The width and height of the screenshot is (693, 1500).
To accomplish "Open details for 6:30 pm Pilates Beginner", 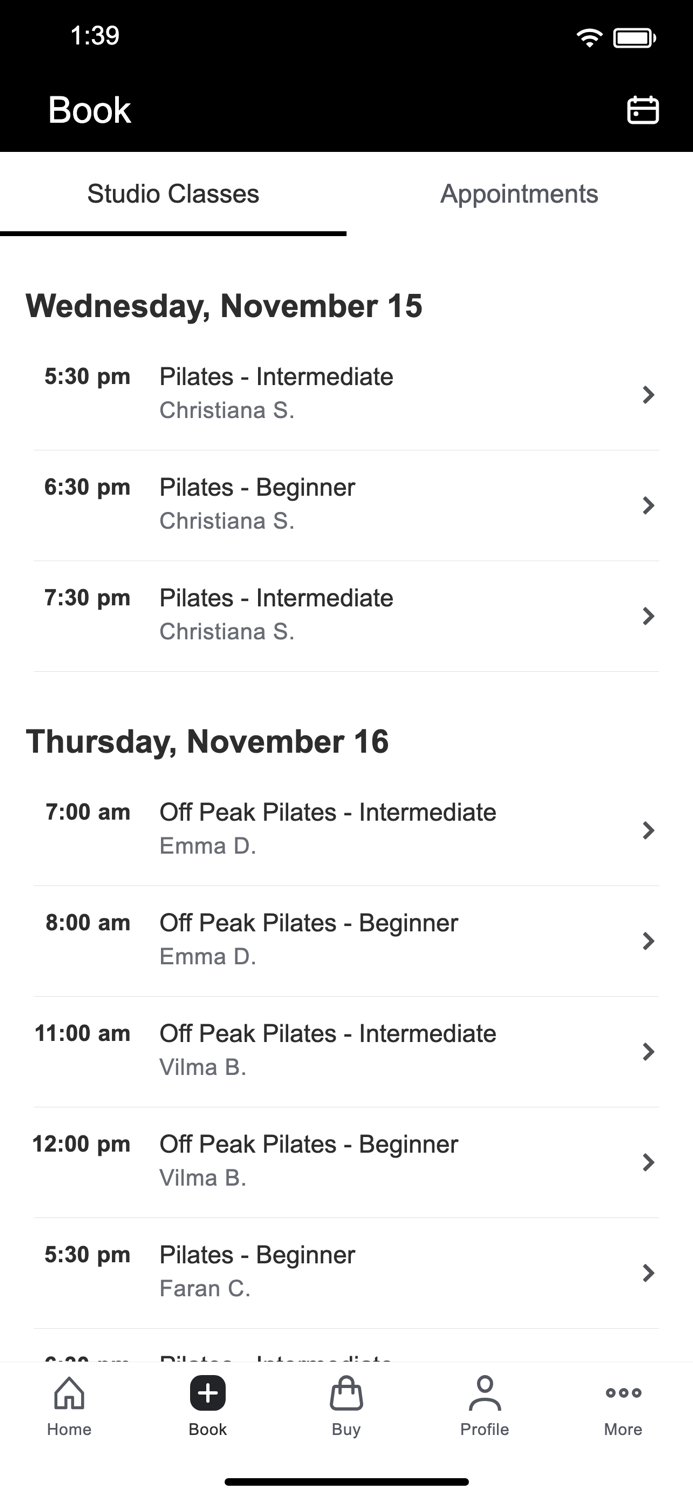I will coord(648,505).
